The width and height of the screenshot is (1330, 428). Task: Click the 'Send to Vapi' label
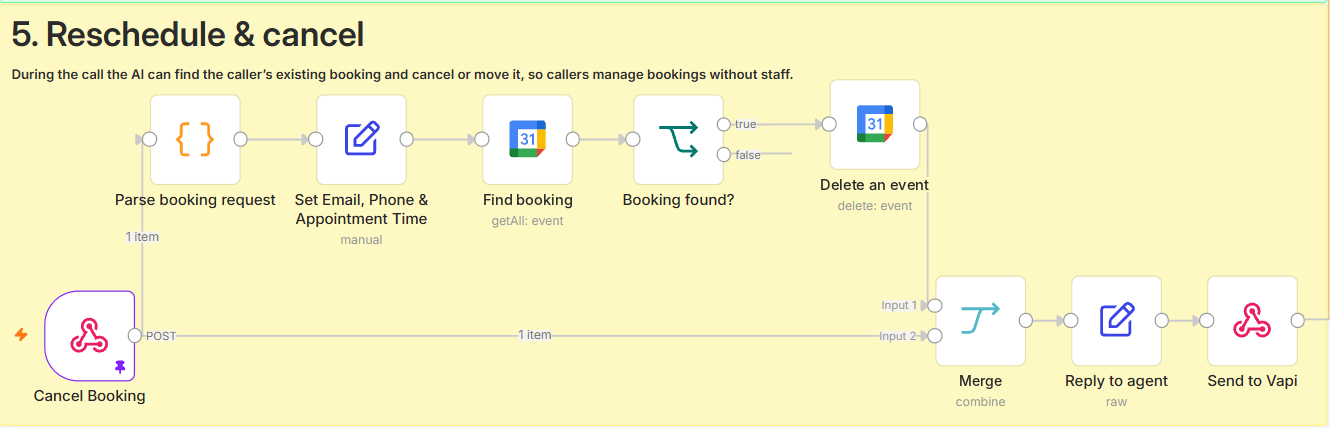[1252, 381]
